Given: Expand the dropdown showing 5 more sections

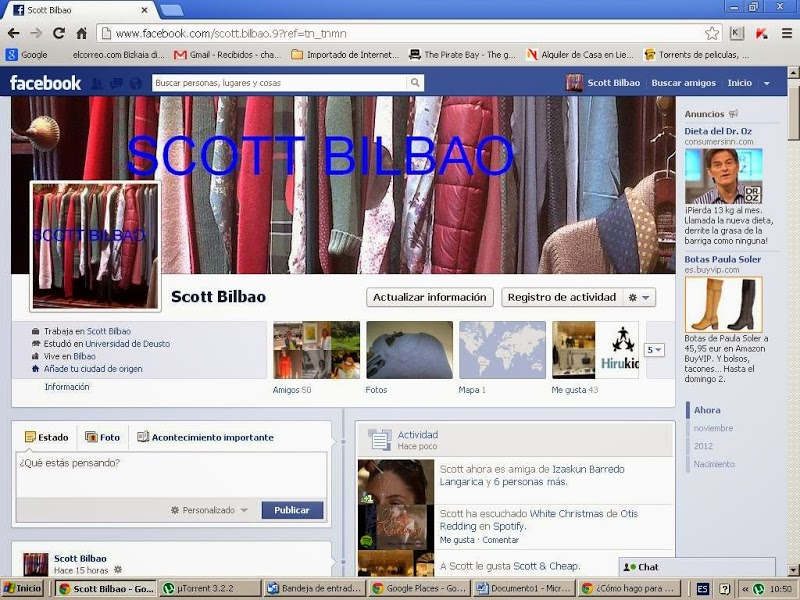Looking at the screenshot, I should 654,350.
